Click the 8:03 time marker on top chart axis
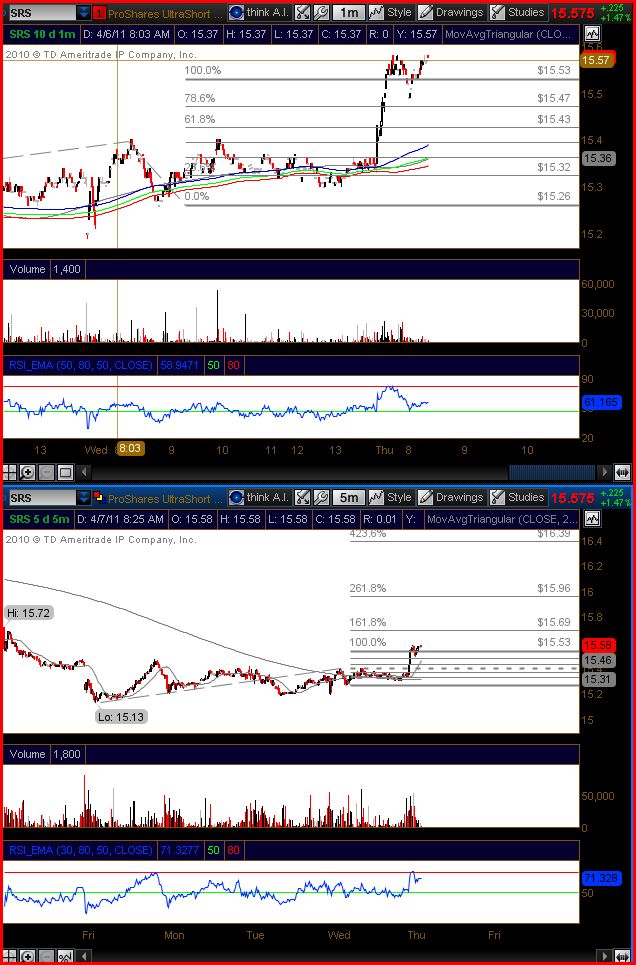Screen dimensions: 636x965 click(131, 449)
